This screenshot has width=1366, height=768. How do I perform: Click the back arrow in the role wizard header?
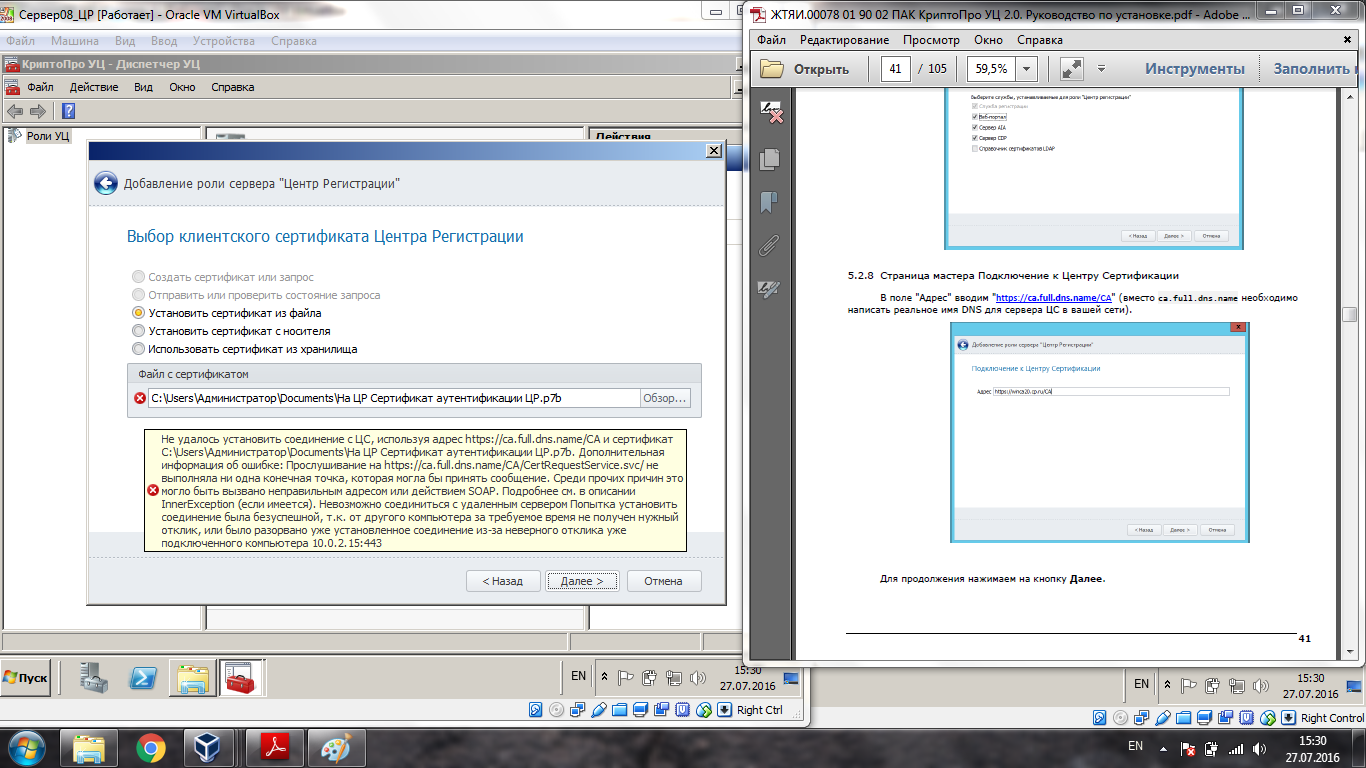click(x=106, y=183)
